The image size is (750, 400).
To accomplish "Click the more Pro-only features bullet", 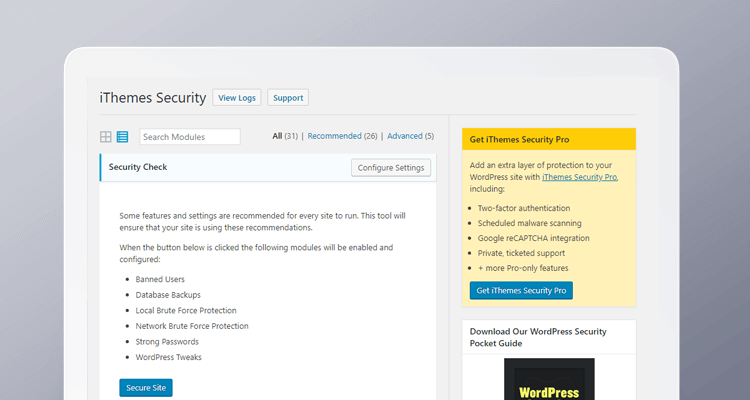I will tap(523, 268).
